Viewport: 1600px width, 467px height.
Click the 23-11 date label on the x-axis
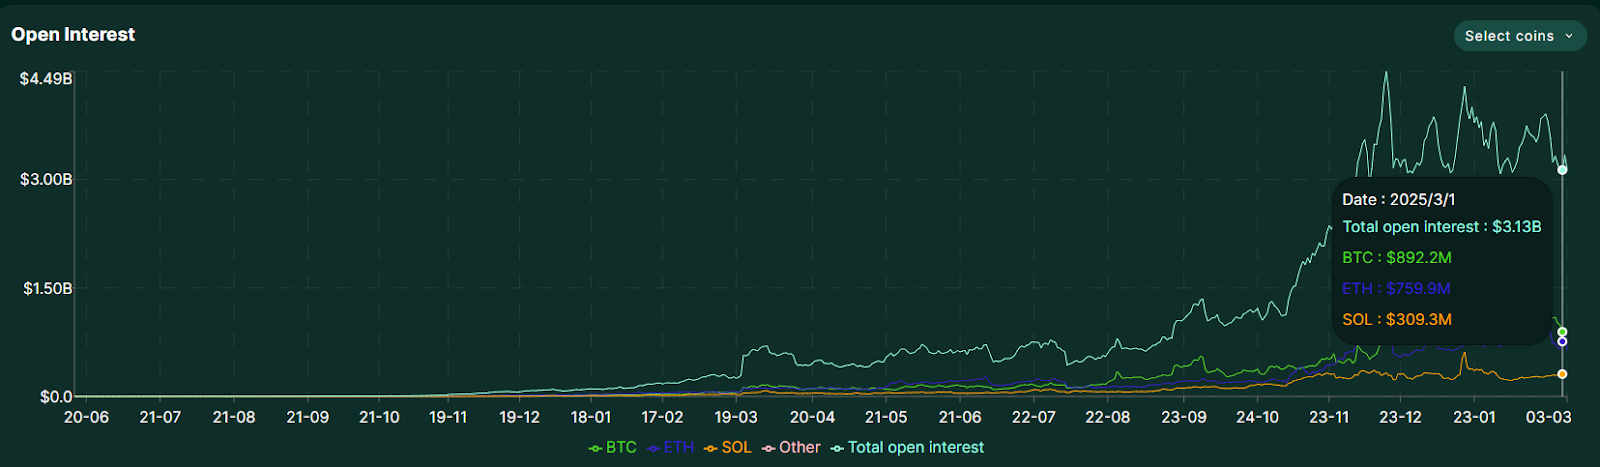[1329, 417]
